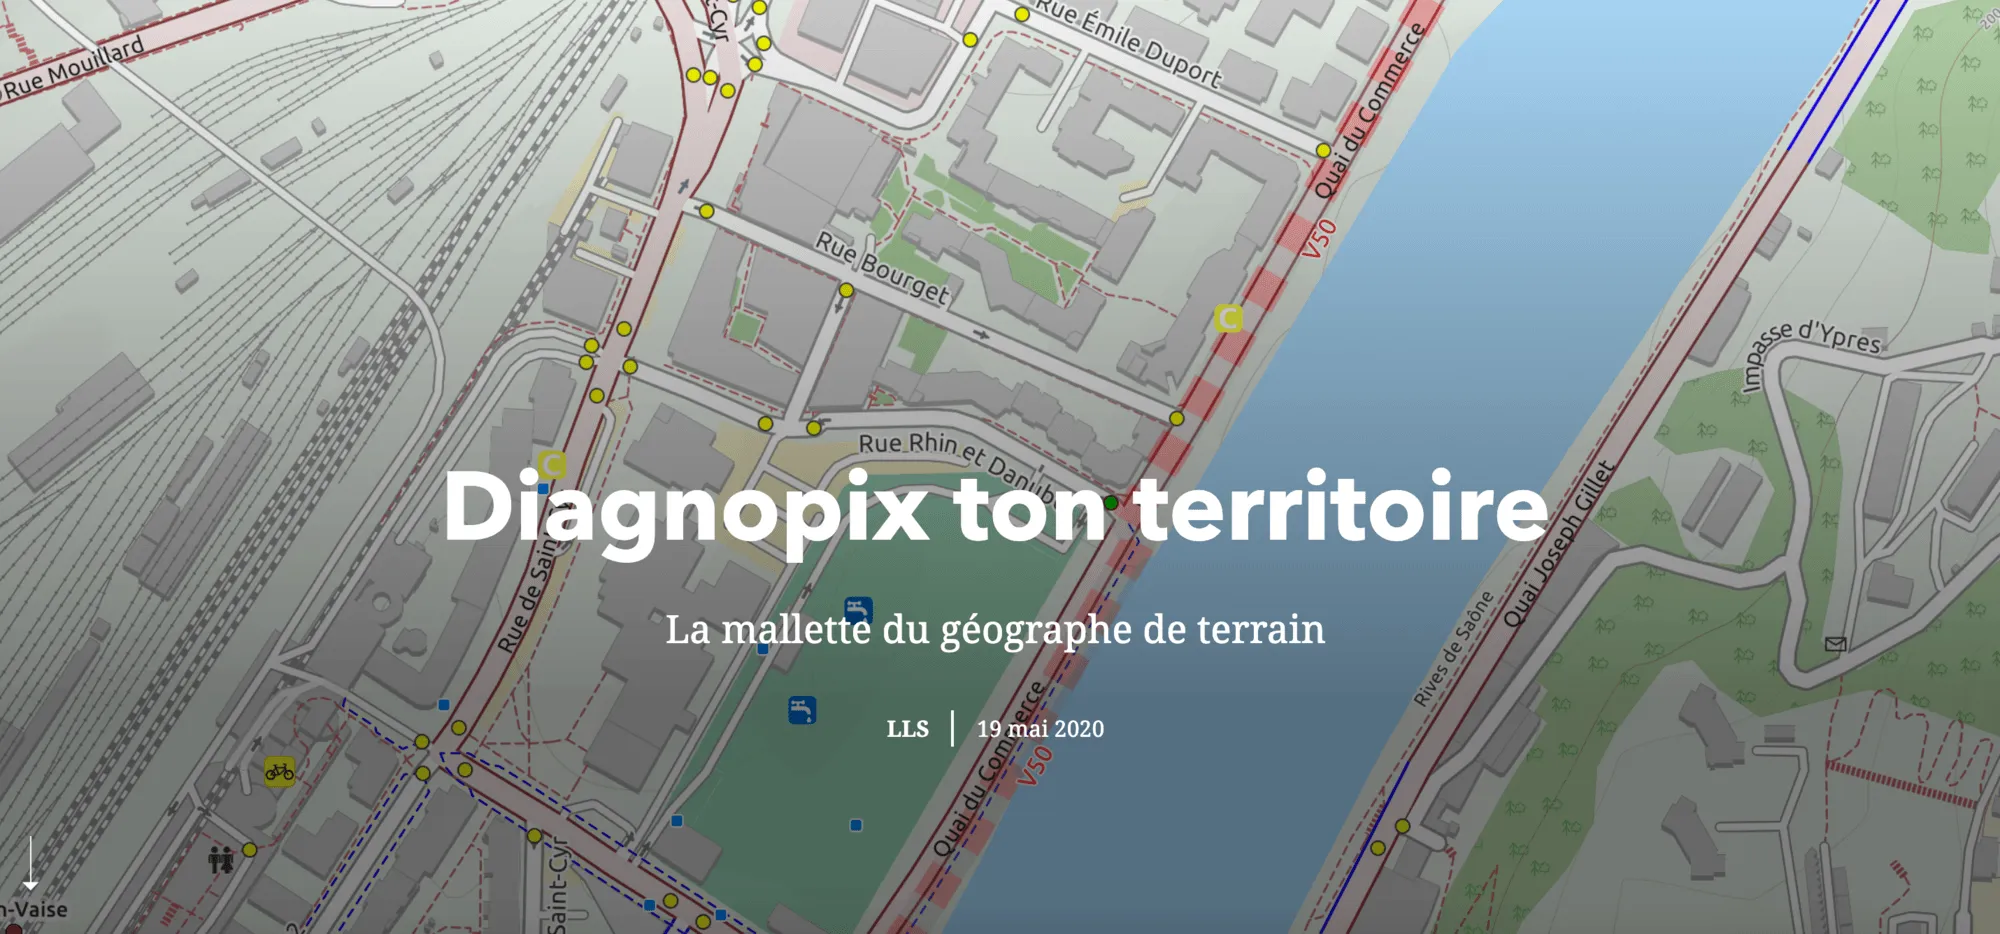Click the 'Rue Mouillard' street label
This screenshot has width=2000, height=934.
73,69
